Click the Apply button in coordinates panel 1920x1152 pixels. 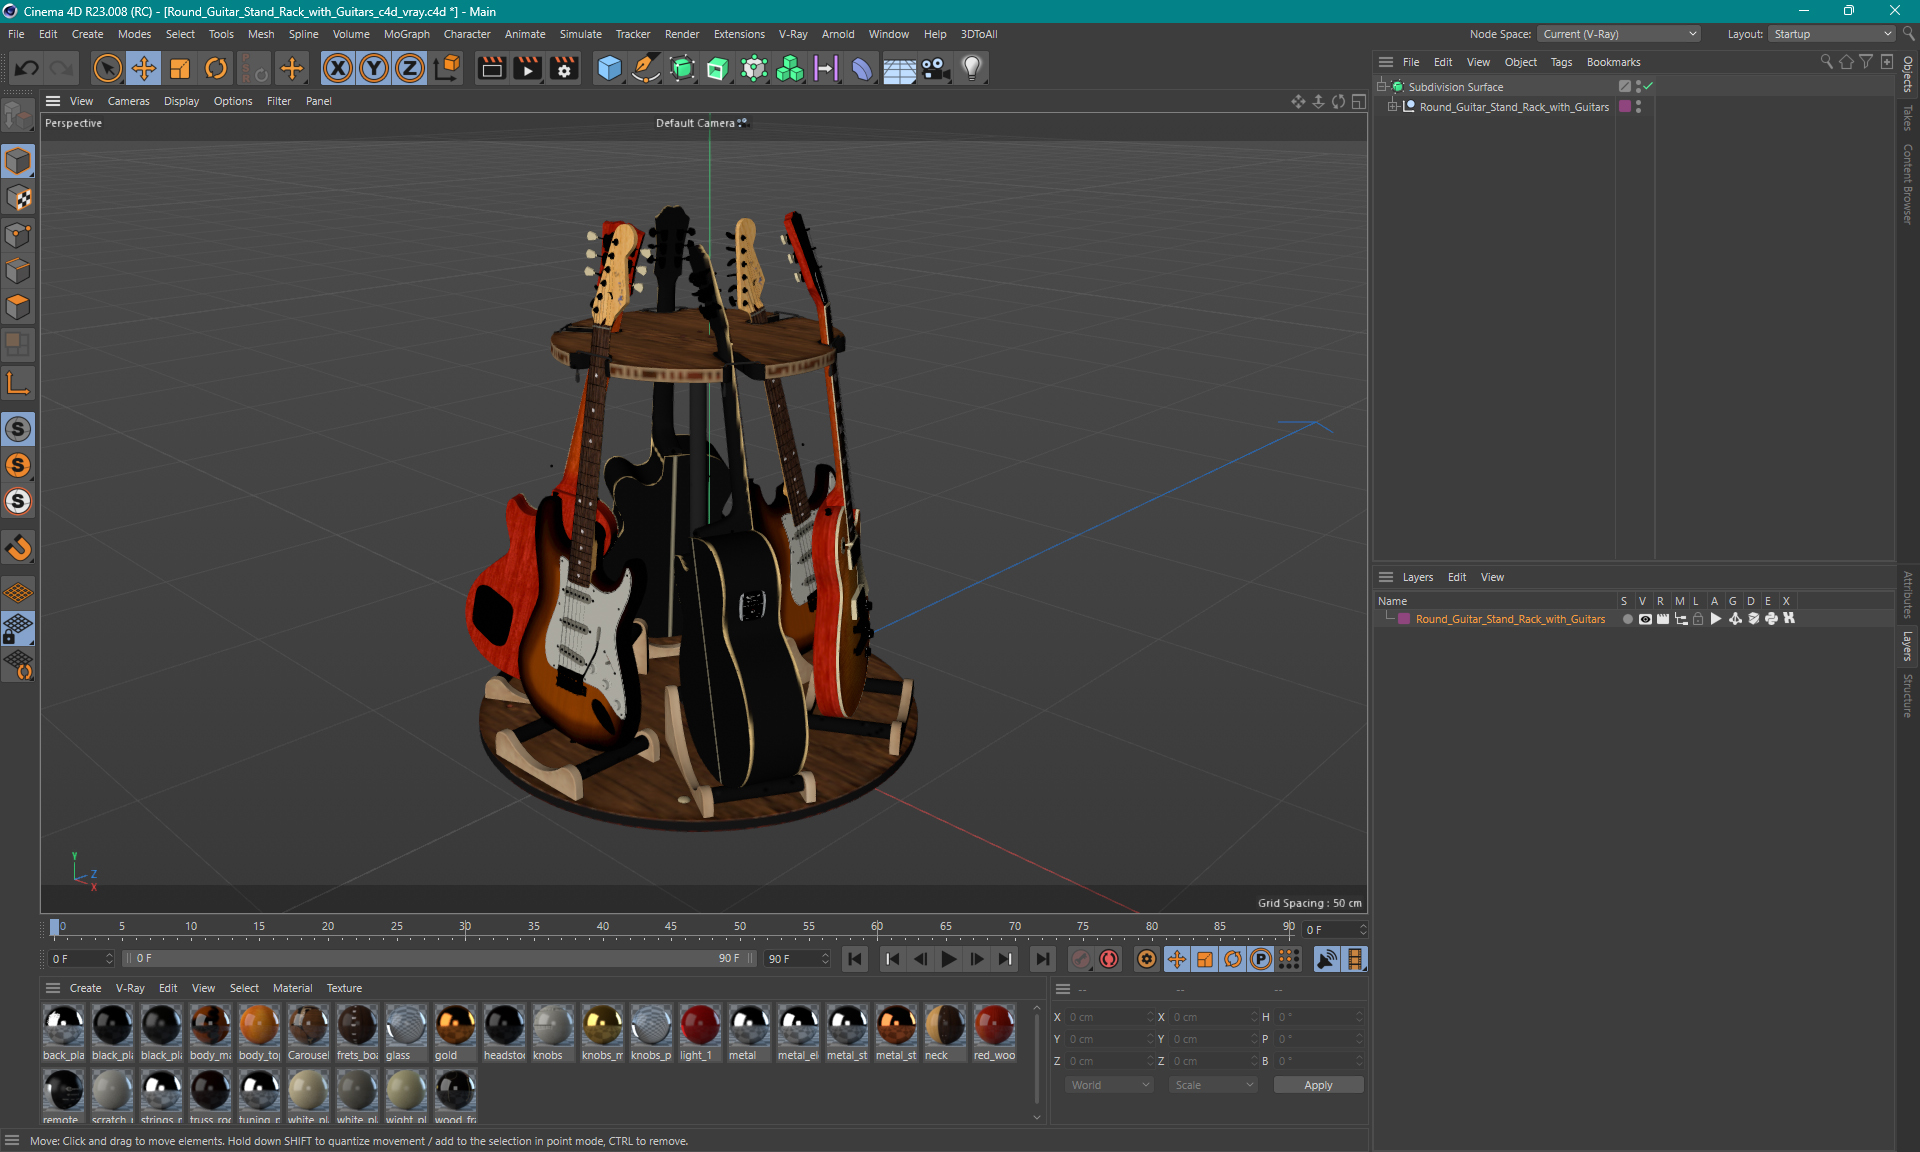coord(1317,1085)
